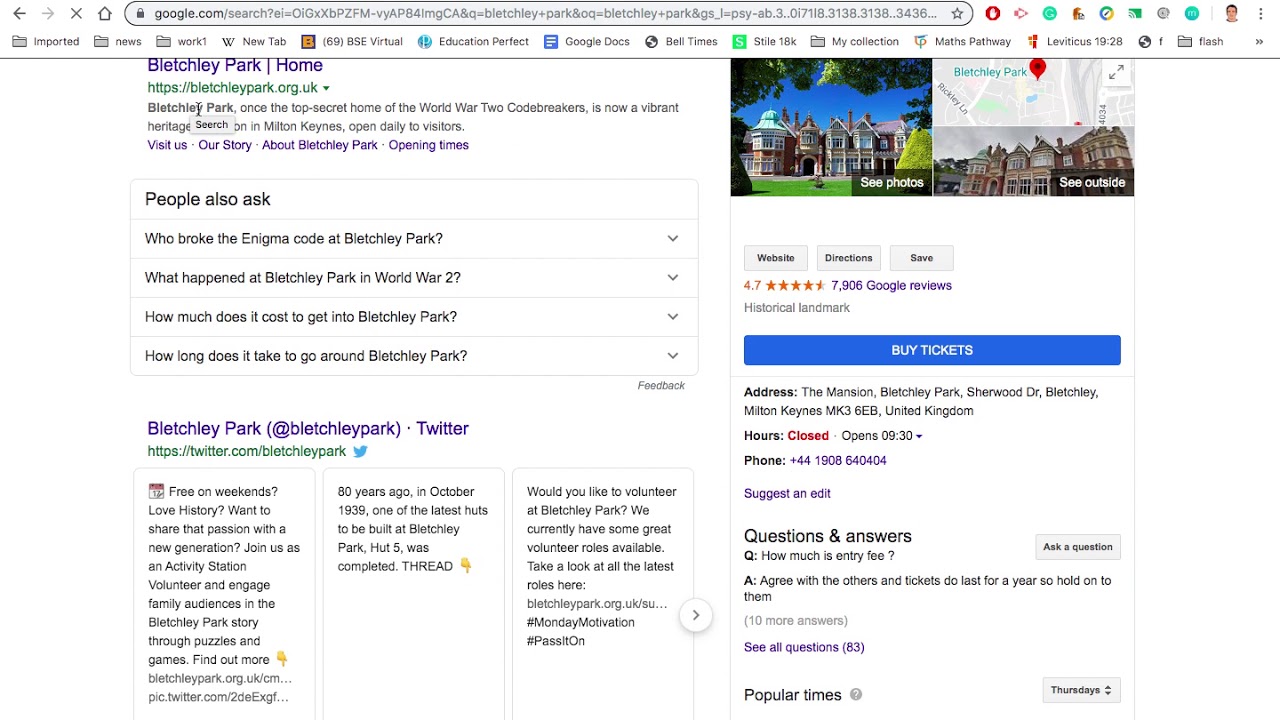Open the tweet about Activity Station Volunteer

click(224, 594)
